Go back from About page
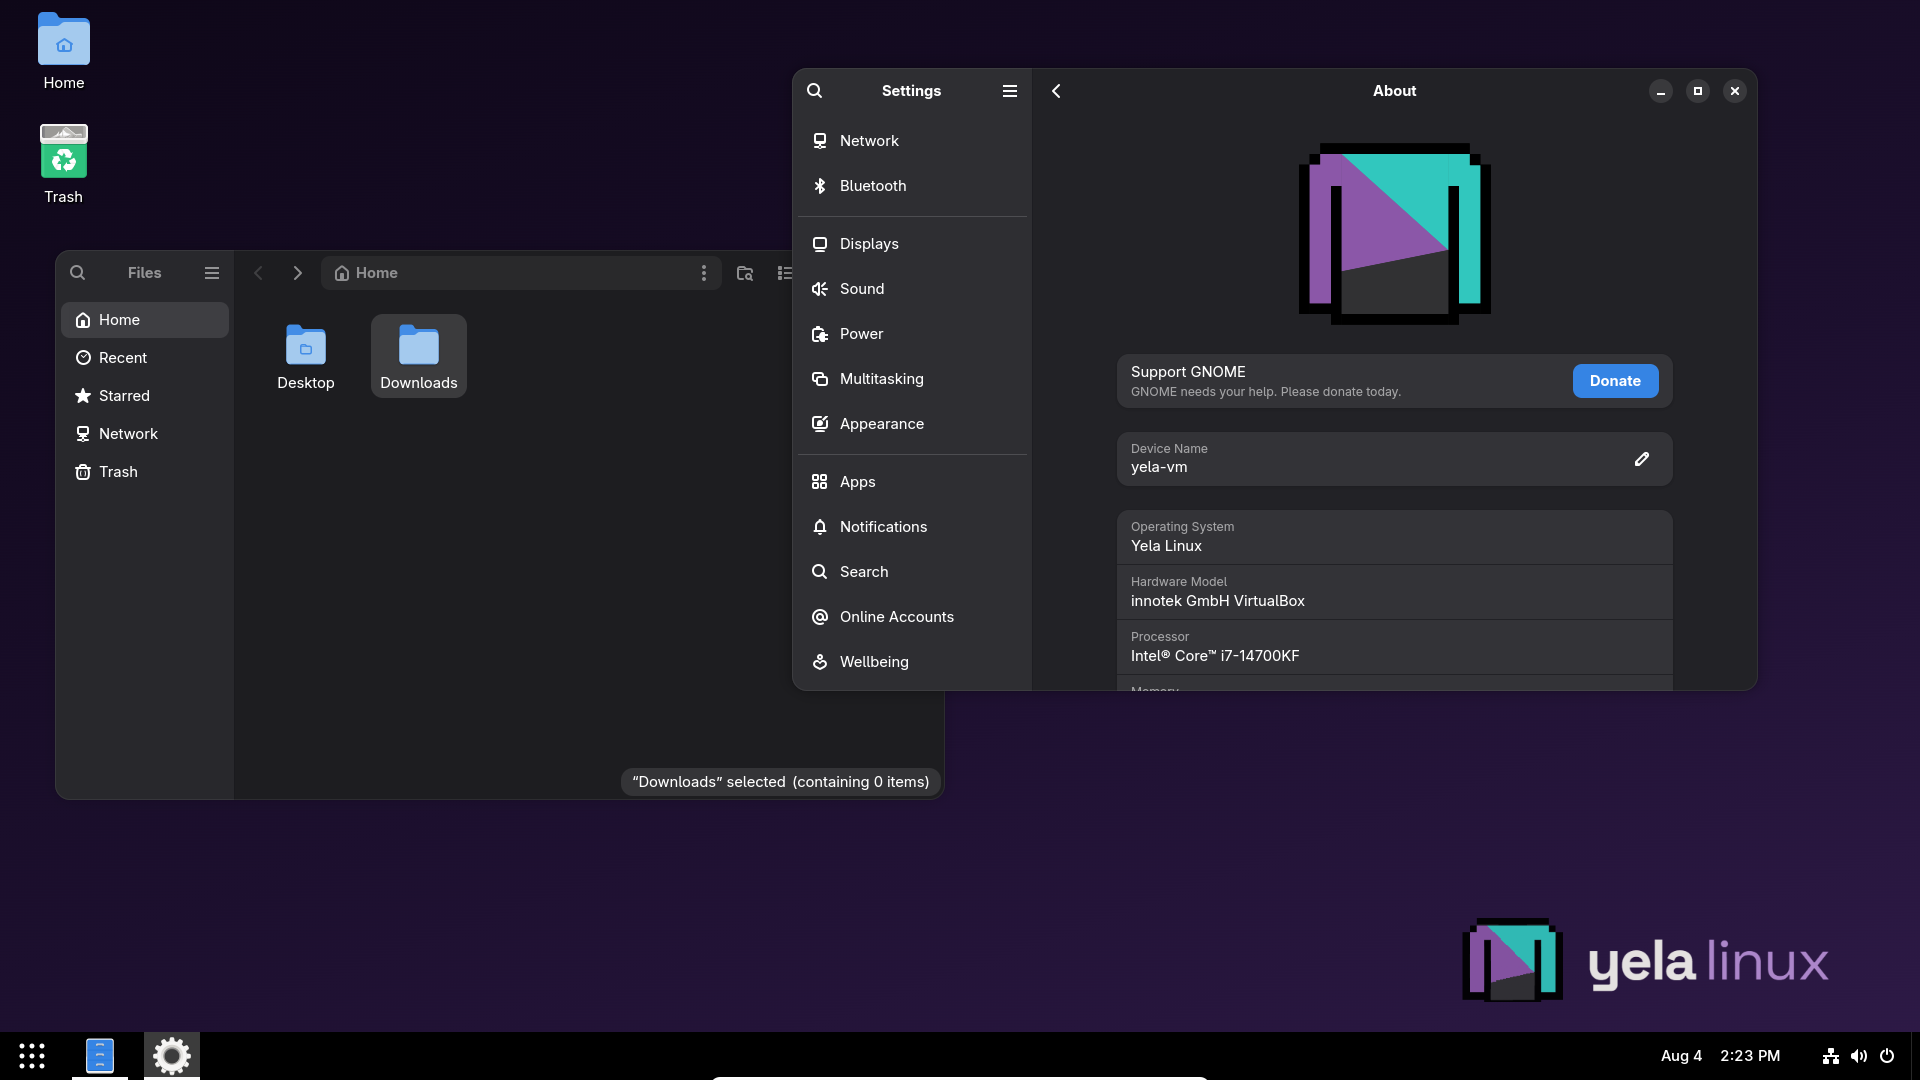 (x=1056, y=91)
